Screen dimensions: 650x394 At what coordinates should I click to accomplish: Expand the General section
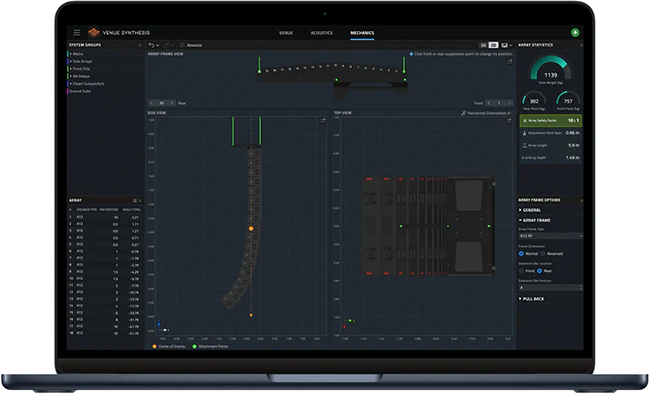pos(530,210)
